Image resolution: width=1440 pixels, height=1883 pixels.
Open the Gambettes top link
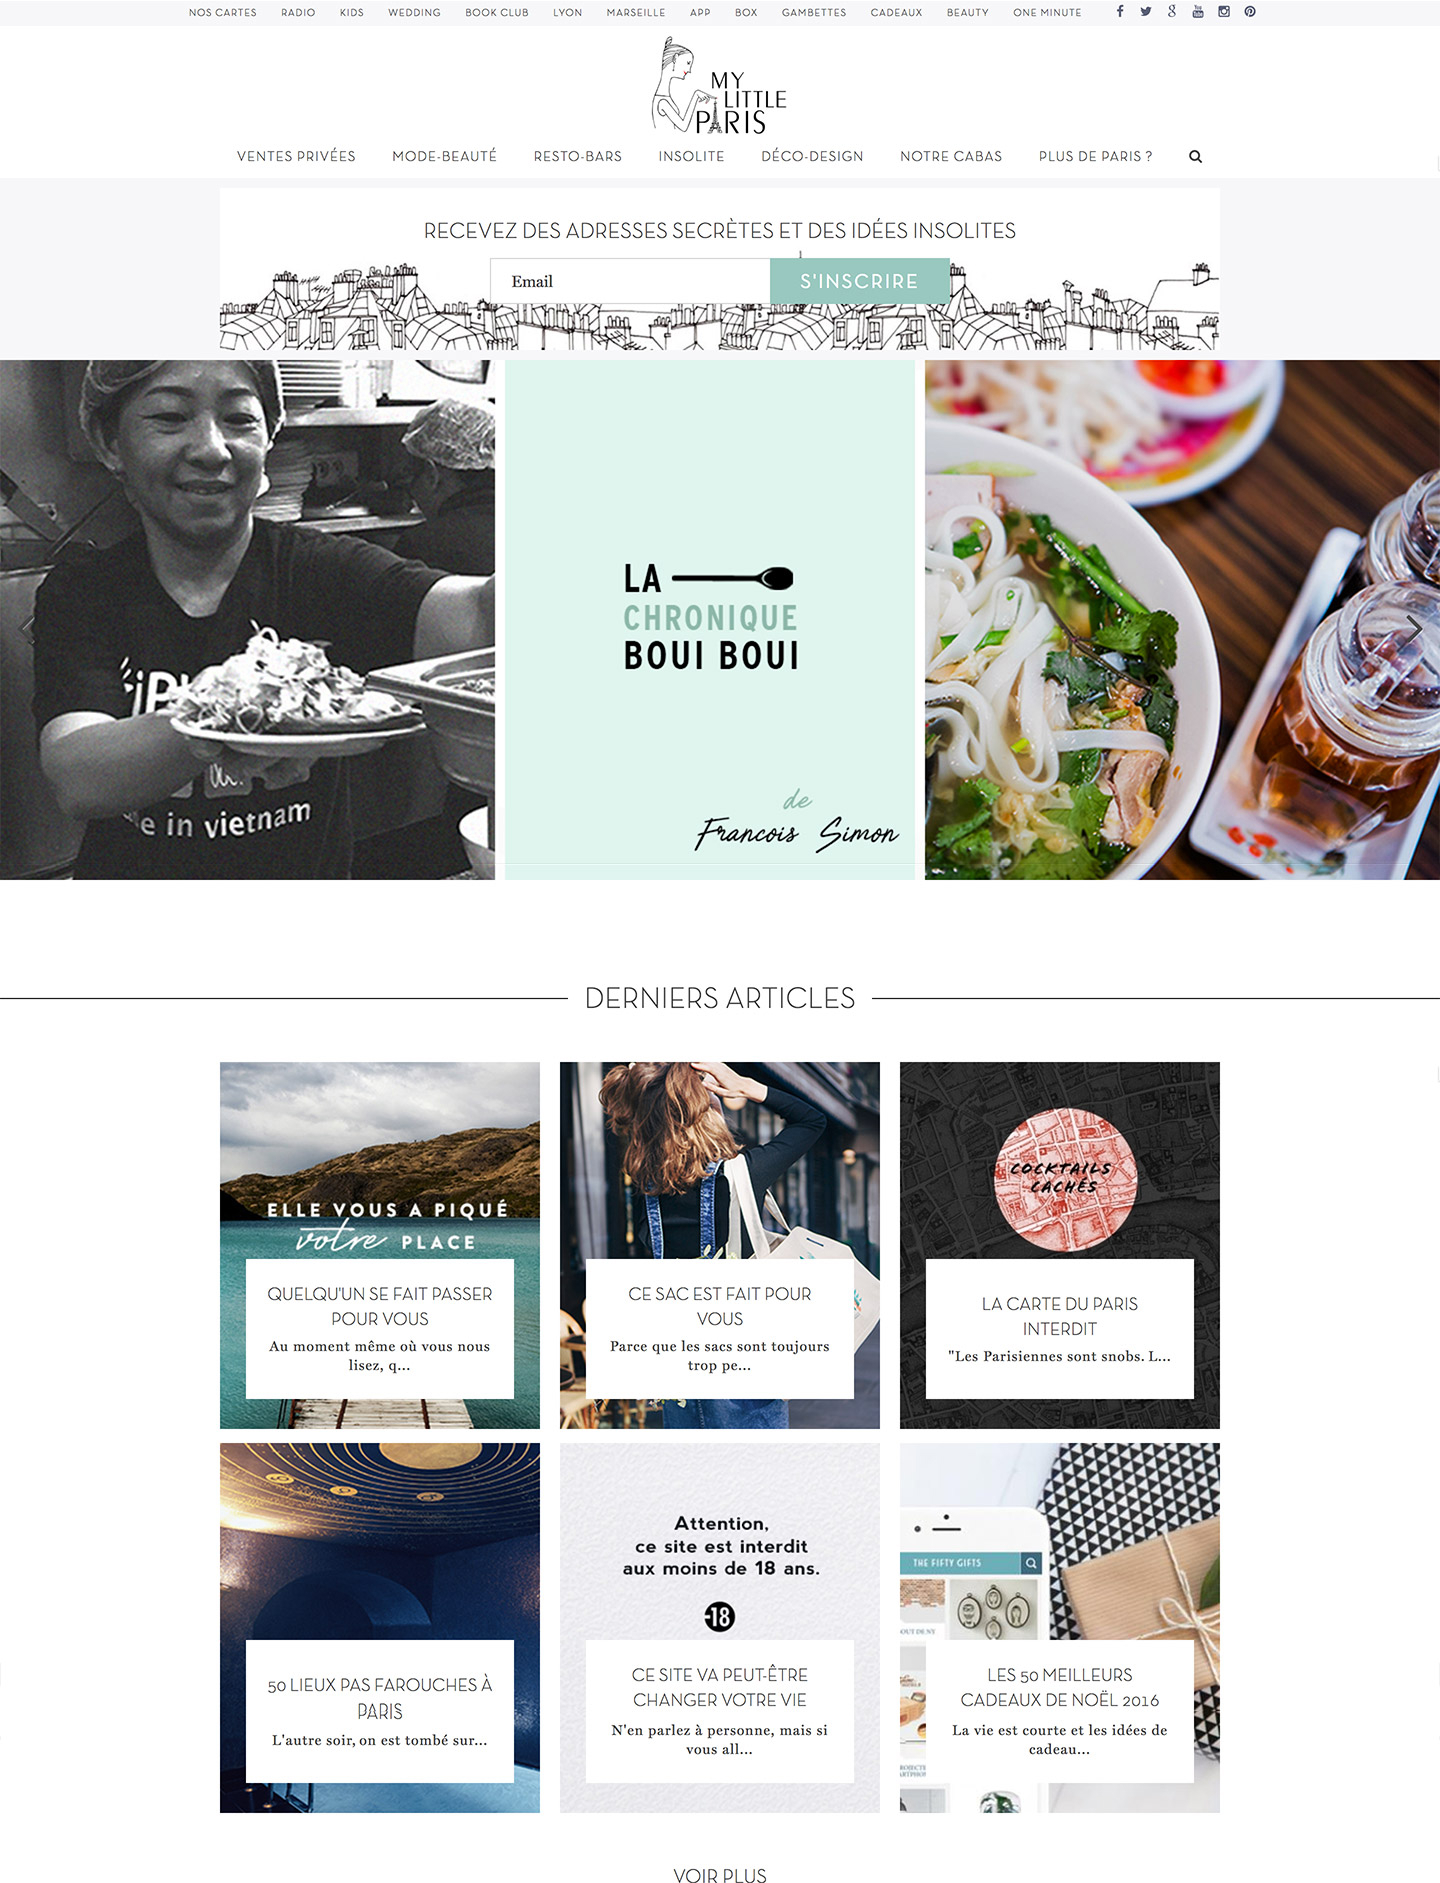click(814, 13)
